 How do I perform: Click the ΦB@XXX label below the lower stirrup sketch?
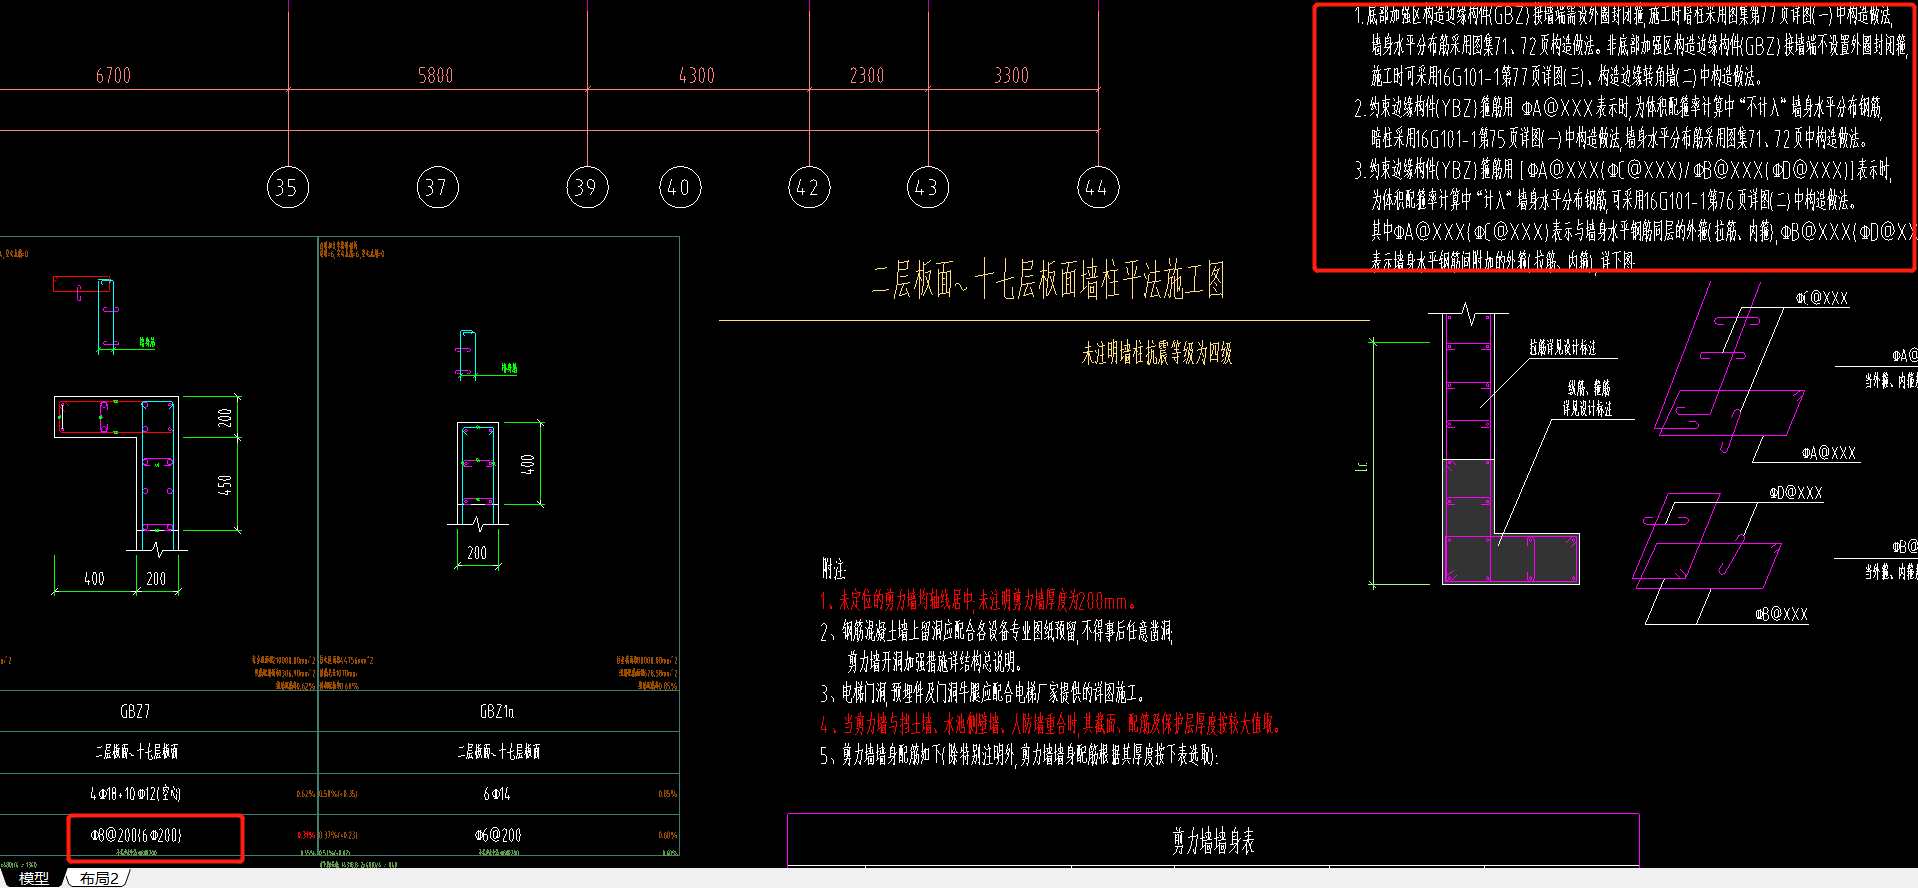(x=1781, y=614)
